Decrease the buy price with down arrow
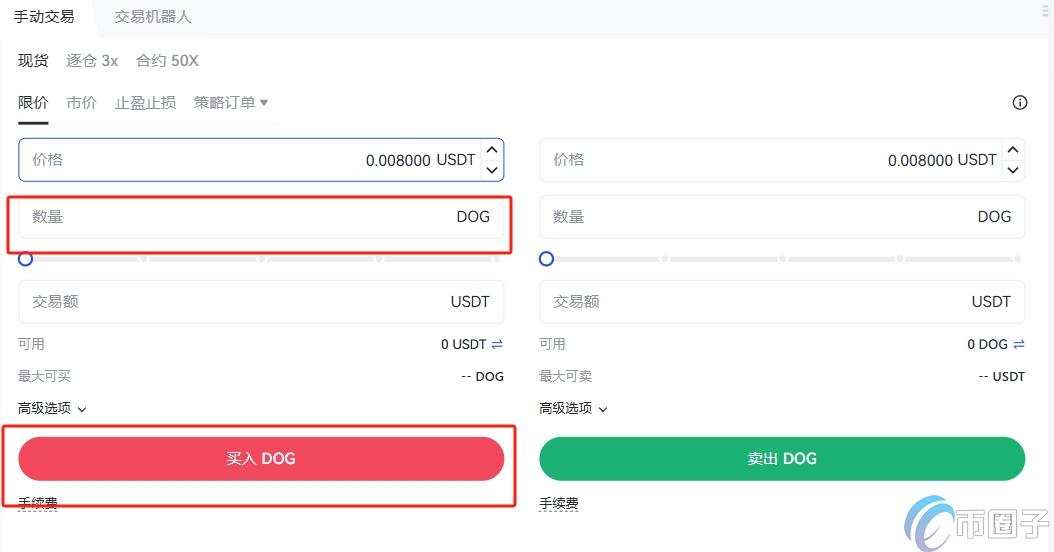 (x=492, y=169)
